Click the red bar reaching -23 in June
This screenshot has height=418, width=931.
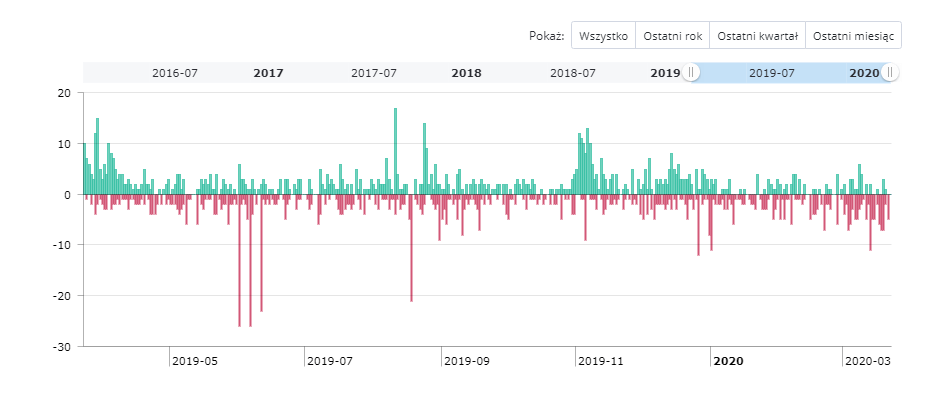point(261,253)
